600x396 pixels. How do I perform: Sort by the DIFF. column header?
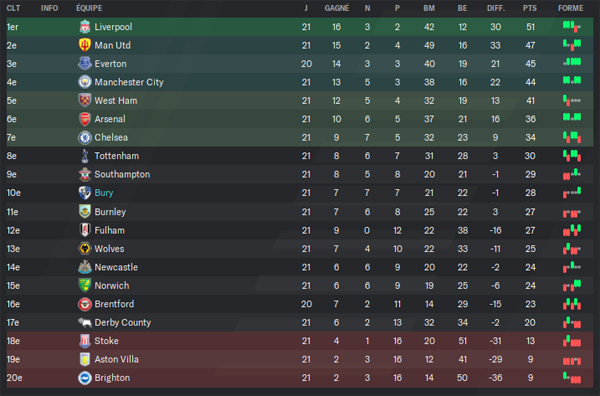(x=496, y=8)
